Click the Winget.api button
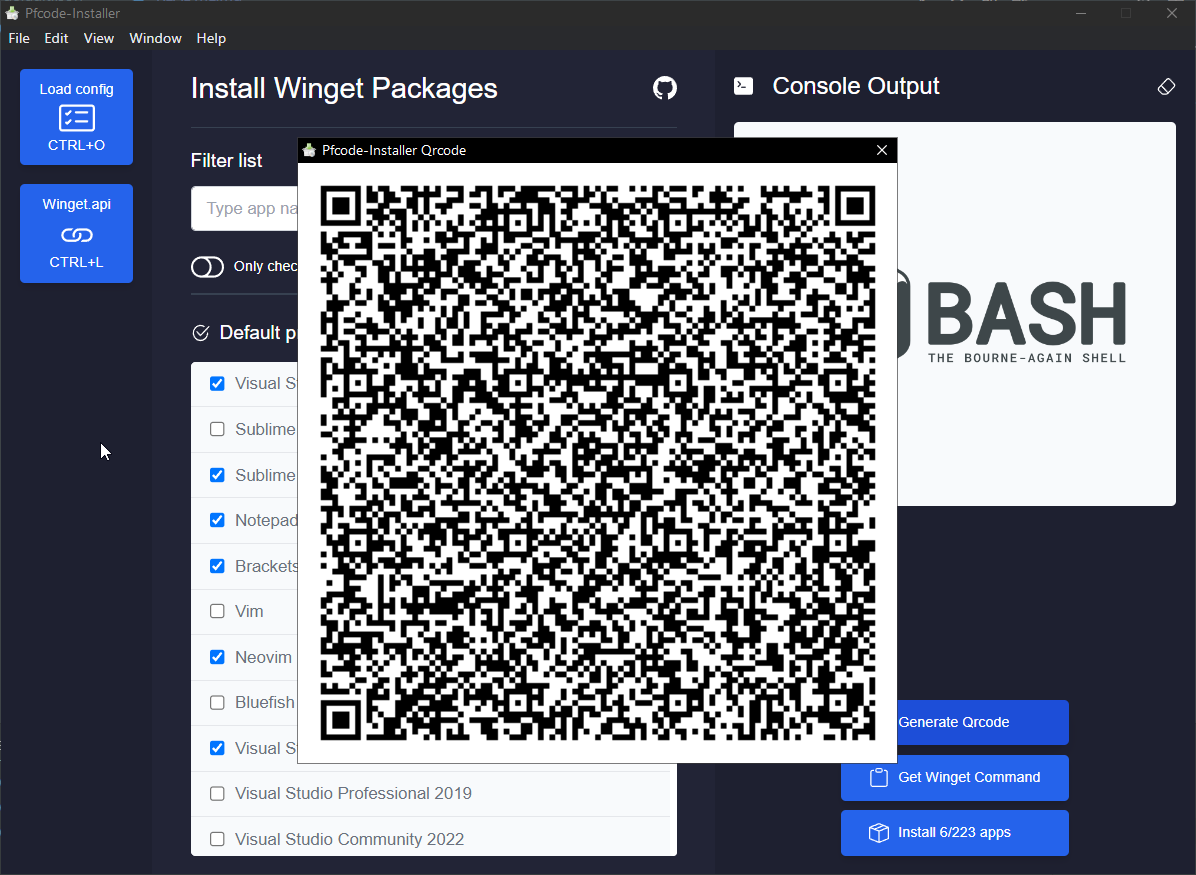Image resolution: width=1196 pixels, height=875 pixels. coord(76,233)
